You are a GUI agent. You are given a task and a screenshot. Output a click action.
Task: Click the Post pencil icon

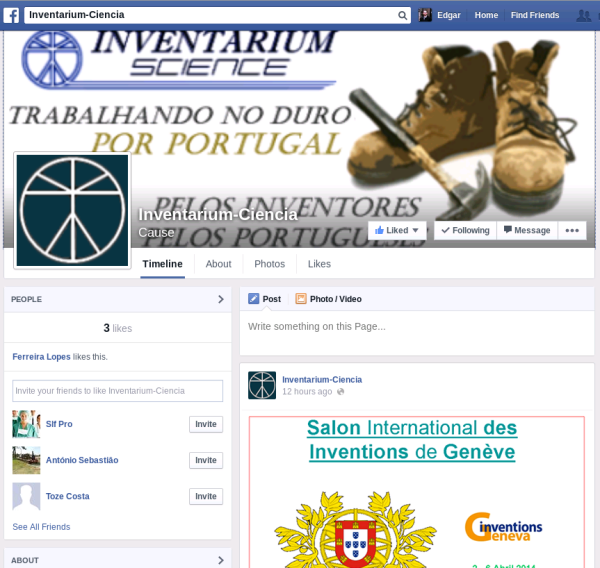tap(253, 299)
